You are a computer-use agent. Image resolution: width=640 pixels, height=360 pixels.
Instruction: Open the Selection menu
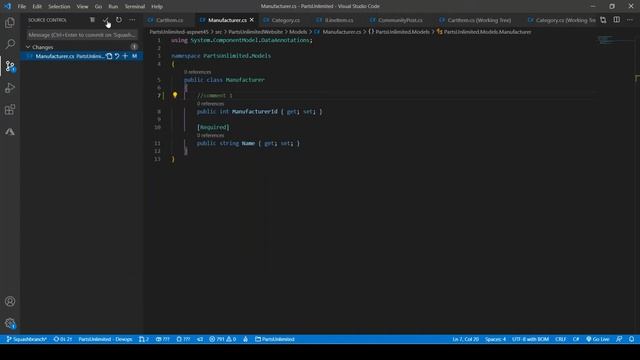(x=59, y=7)
